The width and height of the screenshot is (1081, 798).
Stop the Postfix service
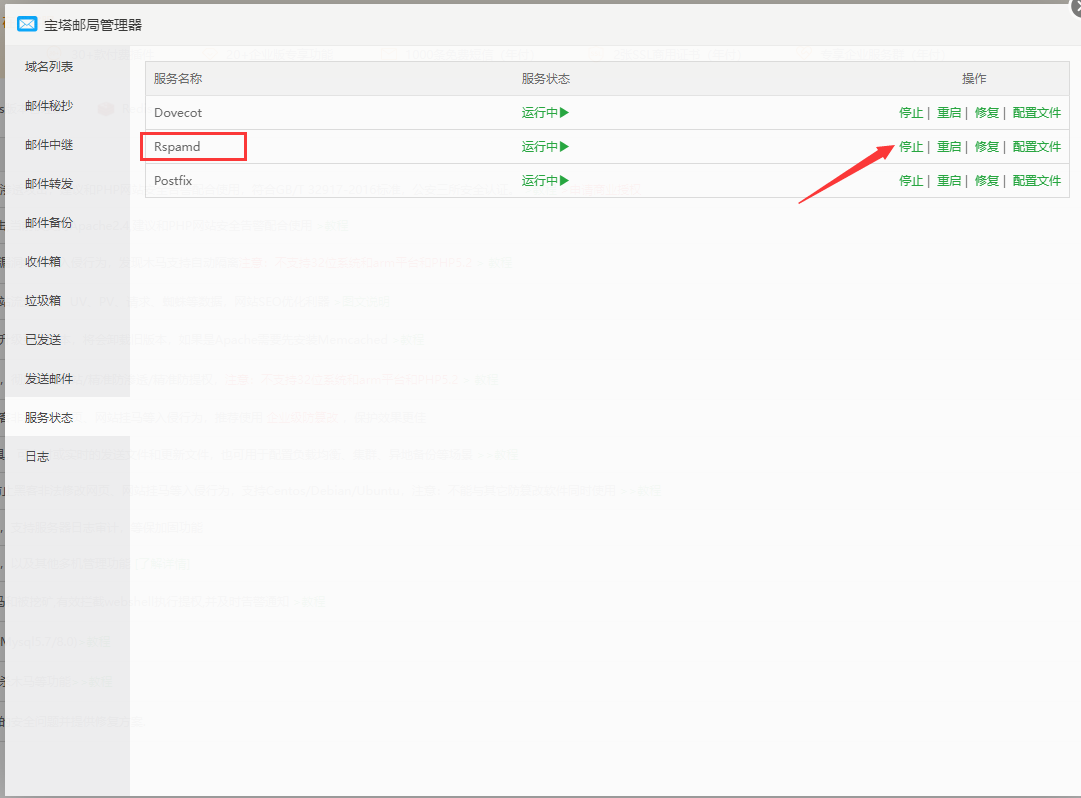coord(911,181)
